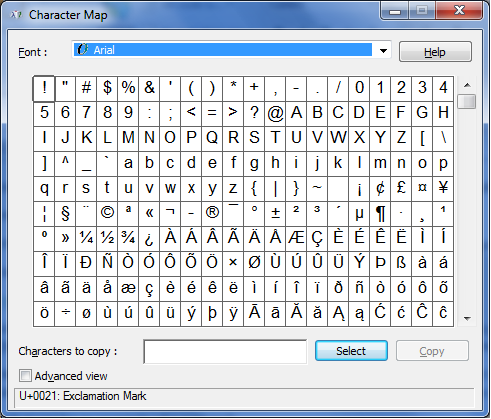Image resolution: width=491 pixels, height=419 pixels.
Task: Select the capital Å ring character
Action: click(x=275, y=239)
